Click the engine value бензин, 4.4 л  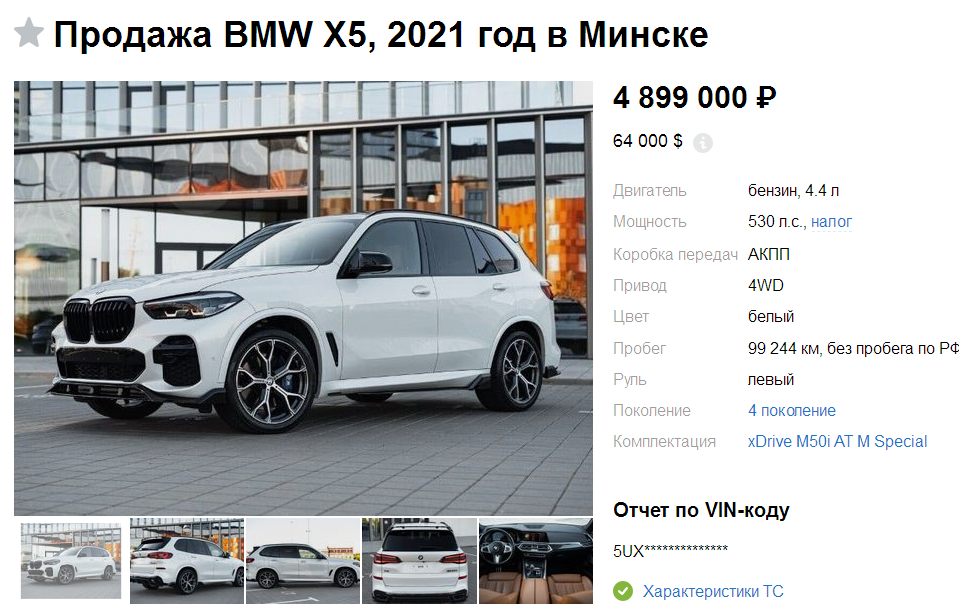click(793, 191)
